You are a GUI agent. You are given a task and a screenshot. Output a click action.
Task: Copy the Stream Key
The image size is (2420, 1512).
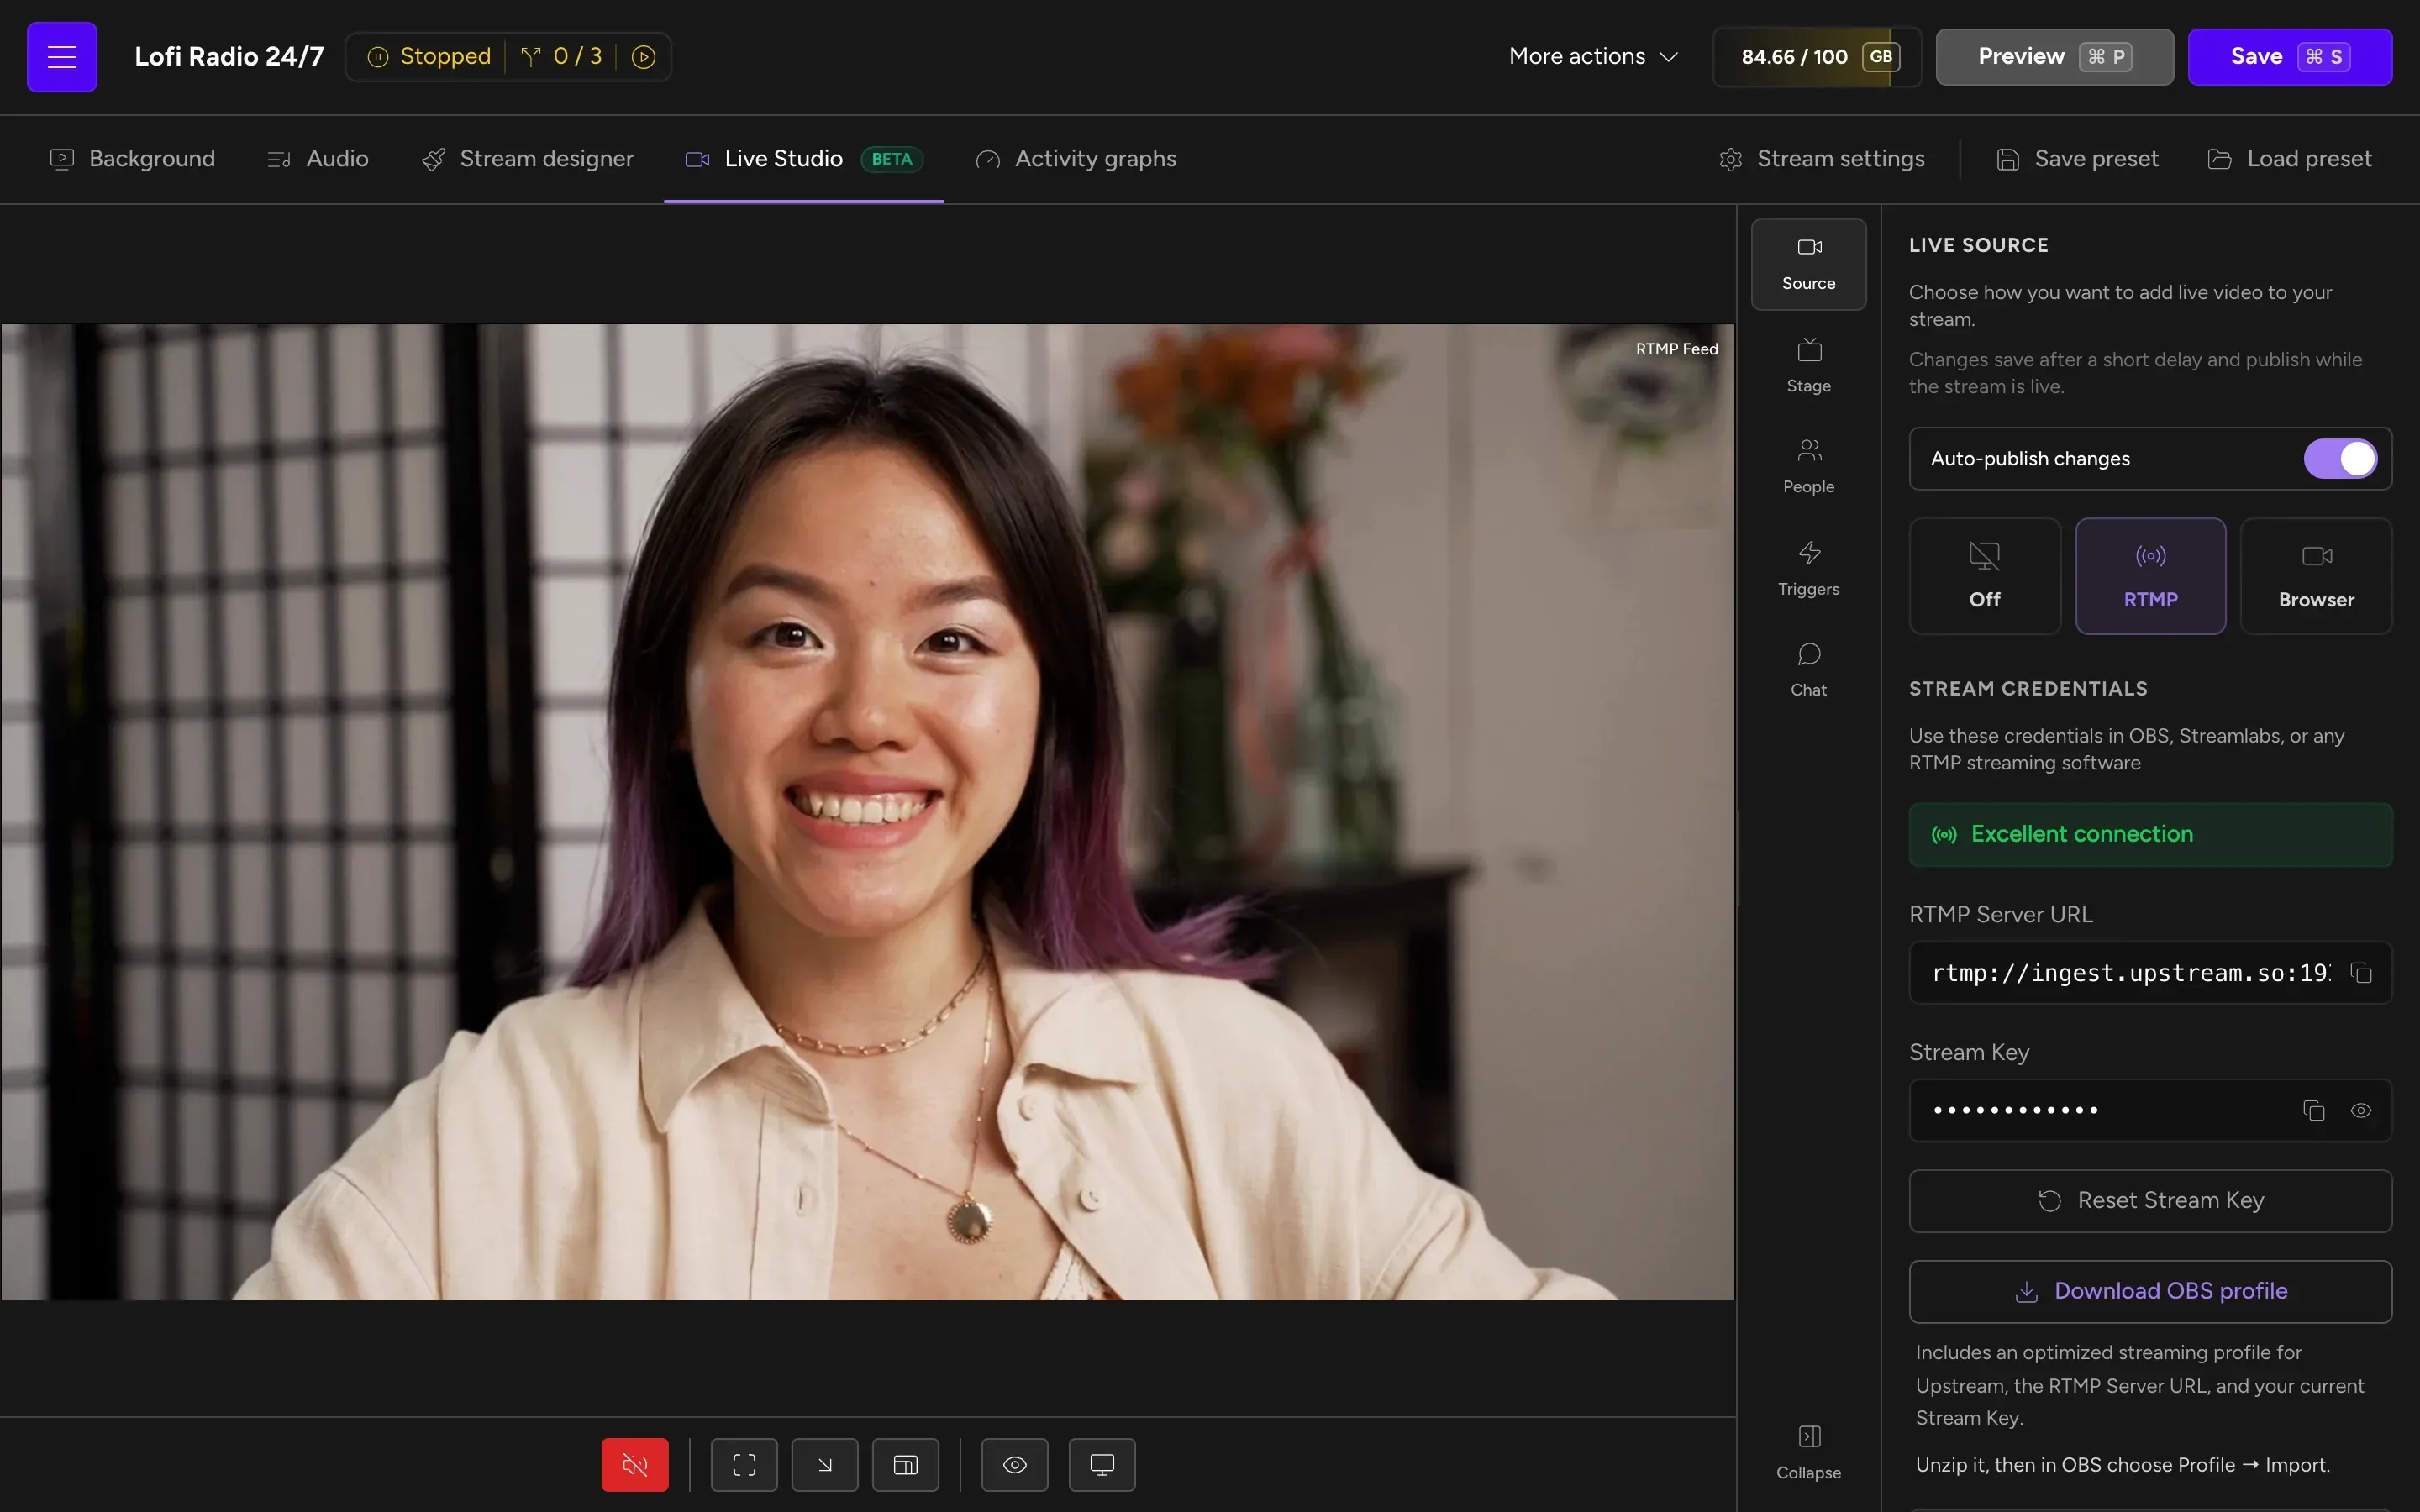[2313, 1111]
